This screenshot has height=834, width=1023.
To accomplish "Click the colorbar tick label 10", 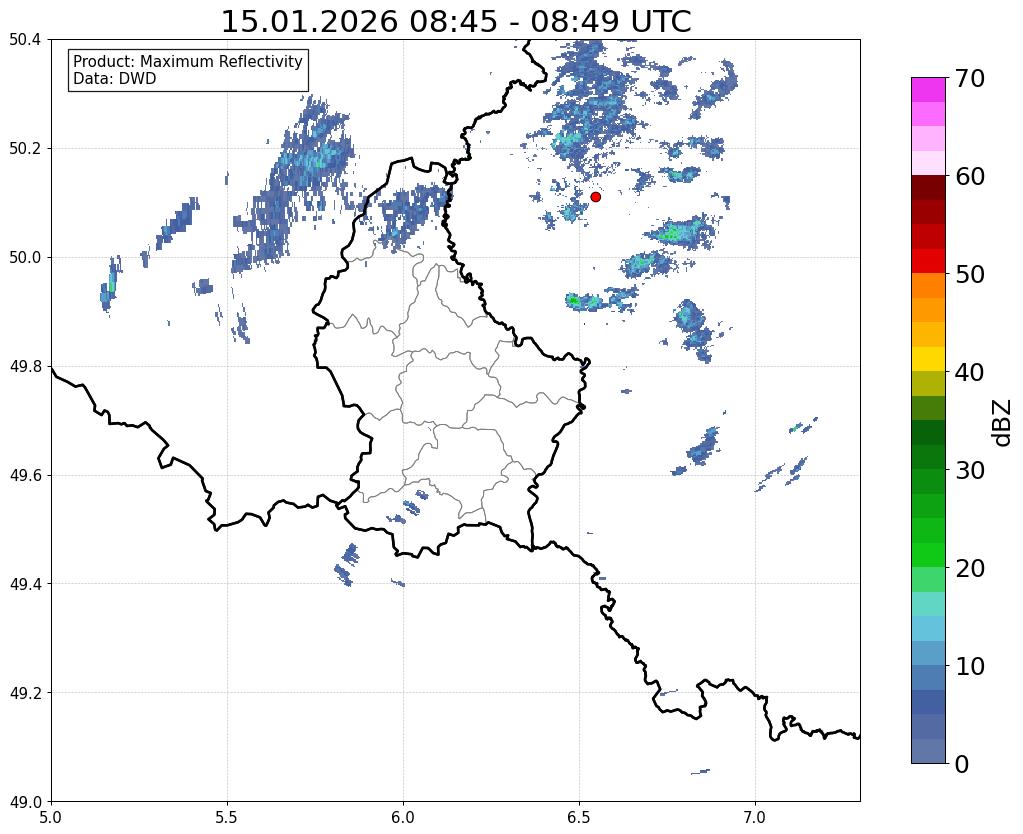I will [970, 666].
